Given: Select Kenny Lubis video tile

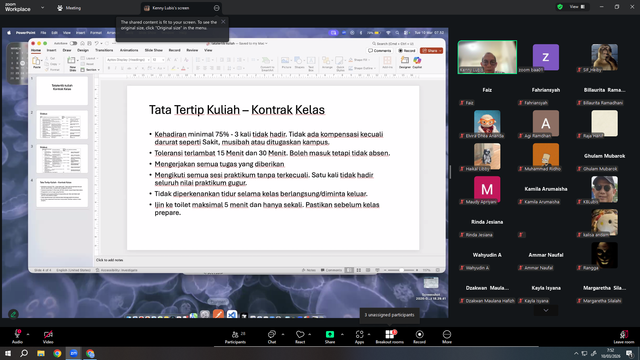Looking at the screenshot, I should point(487,57).
